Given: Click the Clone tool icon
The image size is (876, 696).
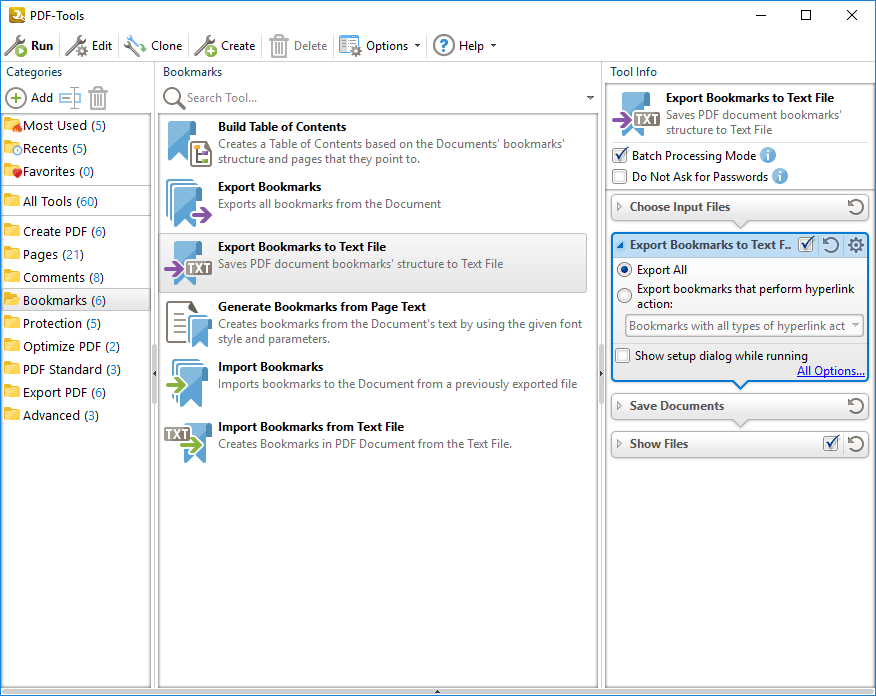Looking at the screenshot, I should (x=135, y=46).
